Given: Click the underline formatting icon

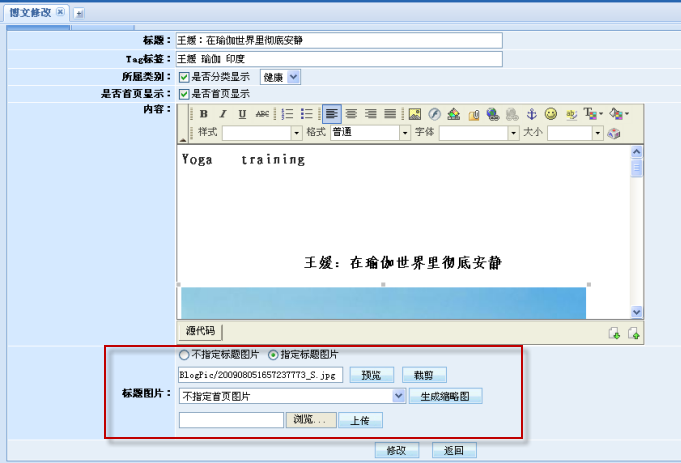Looking at the screenshot, I should 242,114.
